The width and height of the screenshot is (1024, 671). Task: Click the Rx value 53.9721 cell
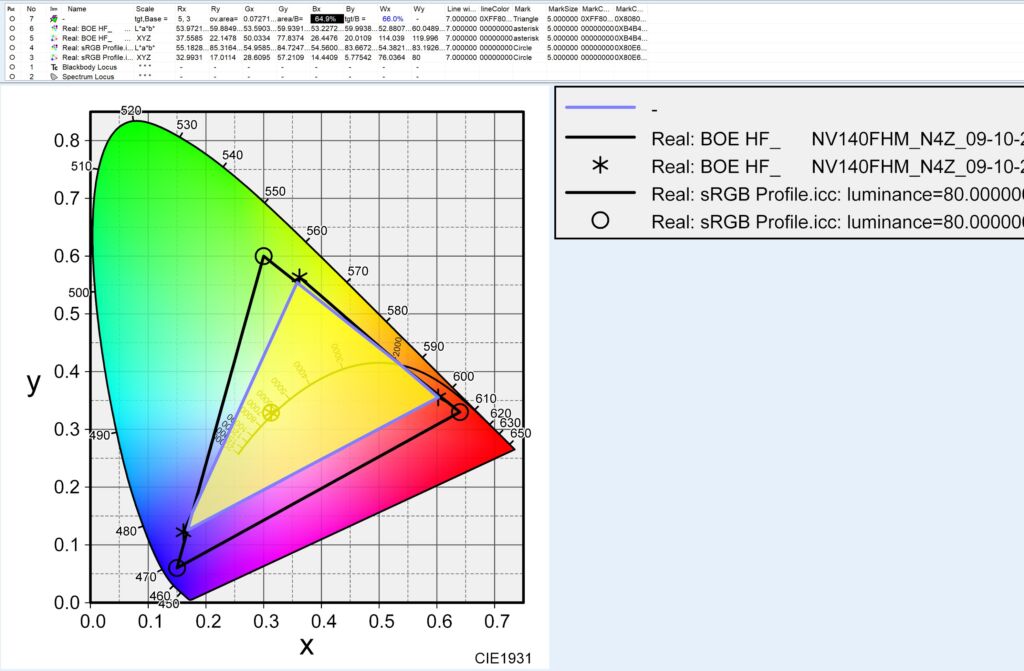[x=191, y=29]
